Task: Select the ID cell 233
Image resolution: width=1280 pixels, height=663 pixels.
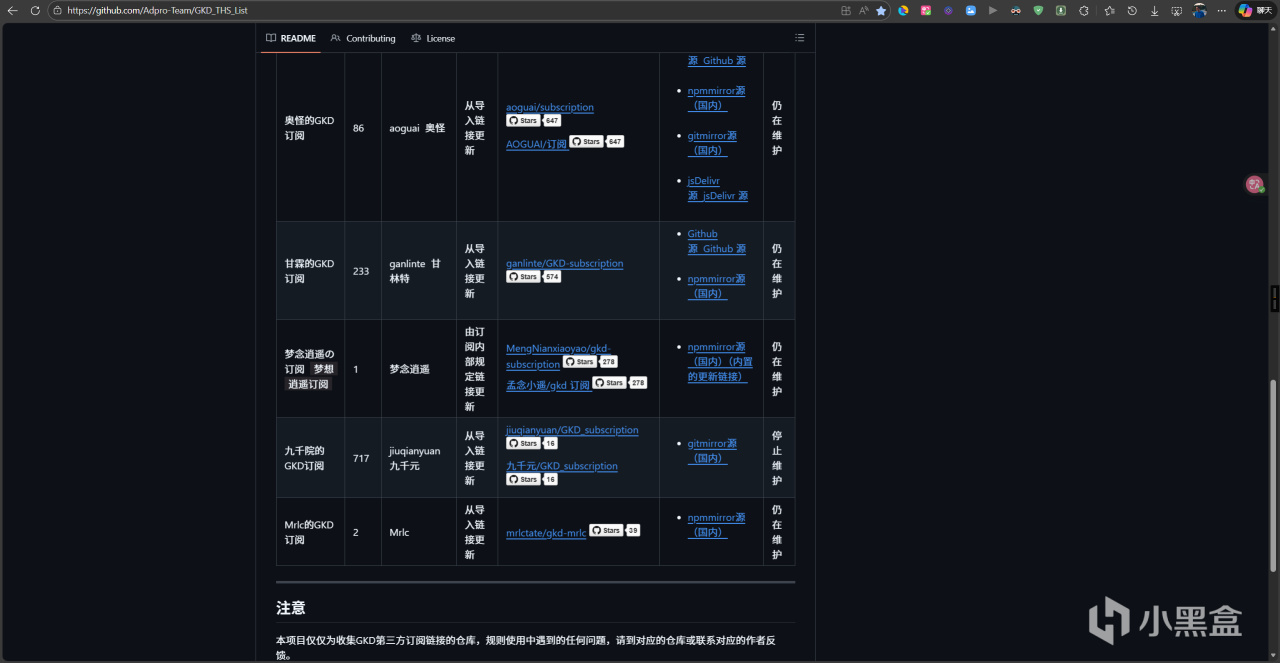Action: click(363, 271)
